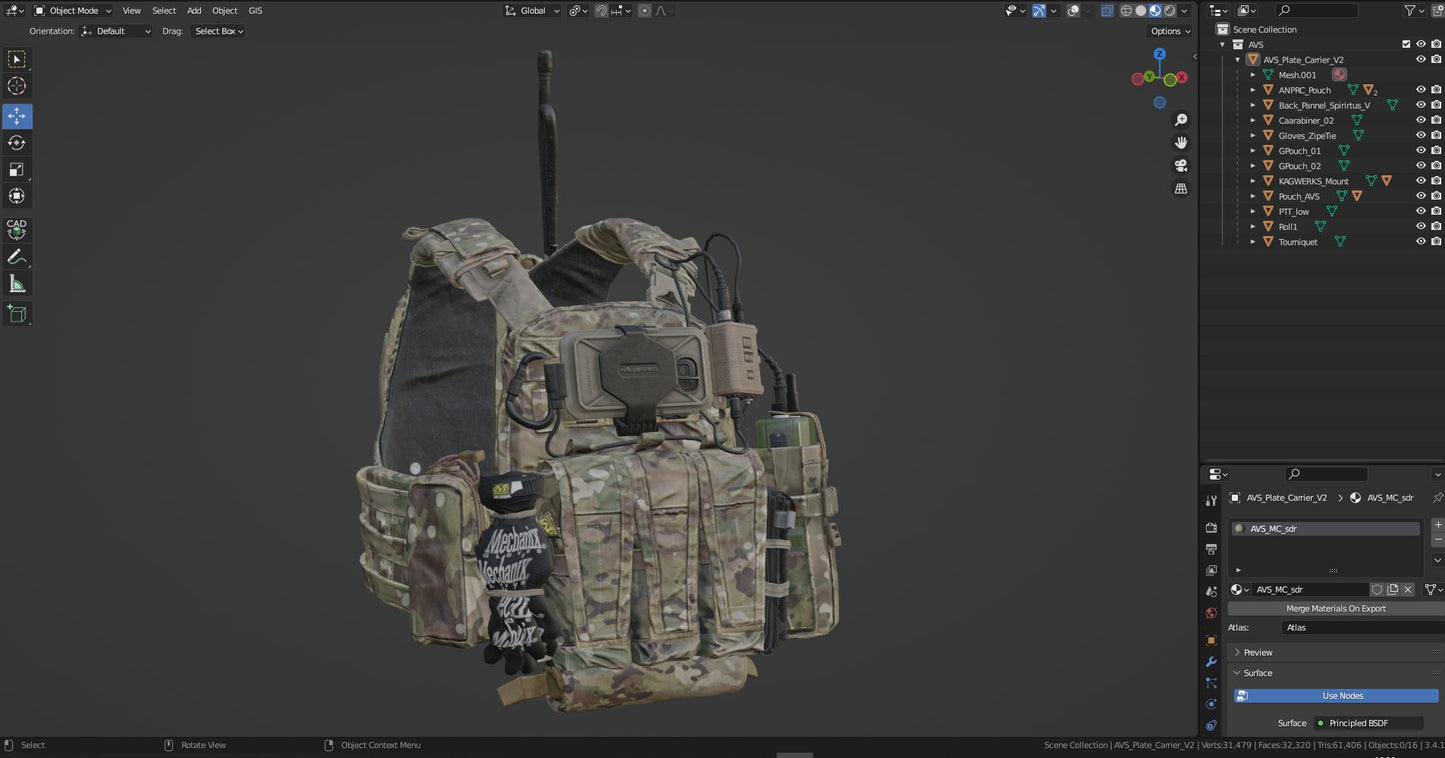Expand the ANPRC_Pouch tree item
The height and width of the screenshot is (758, 1445).
pyautogui.click(x=1253, y=90)
